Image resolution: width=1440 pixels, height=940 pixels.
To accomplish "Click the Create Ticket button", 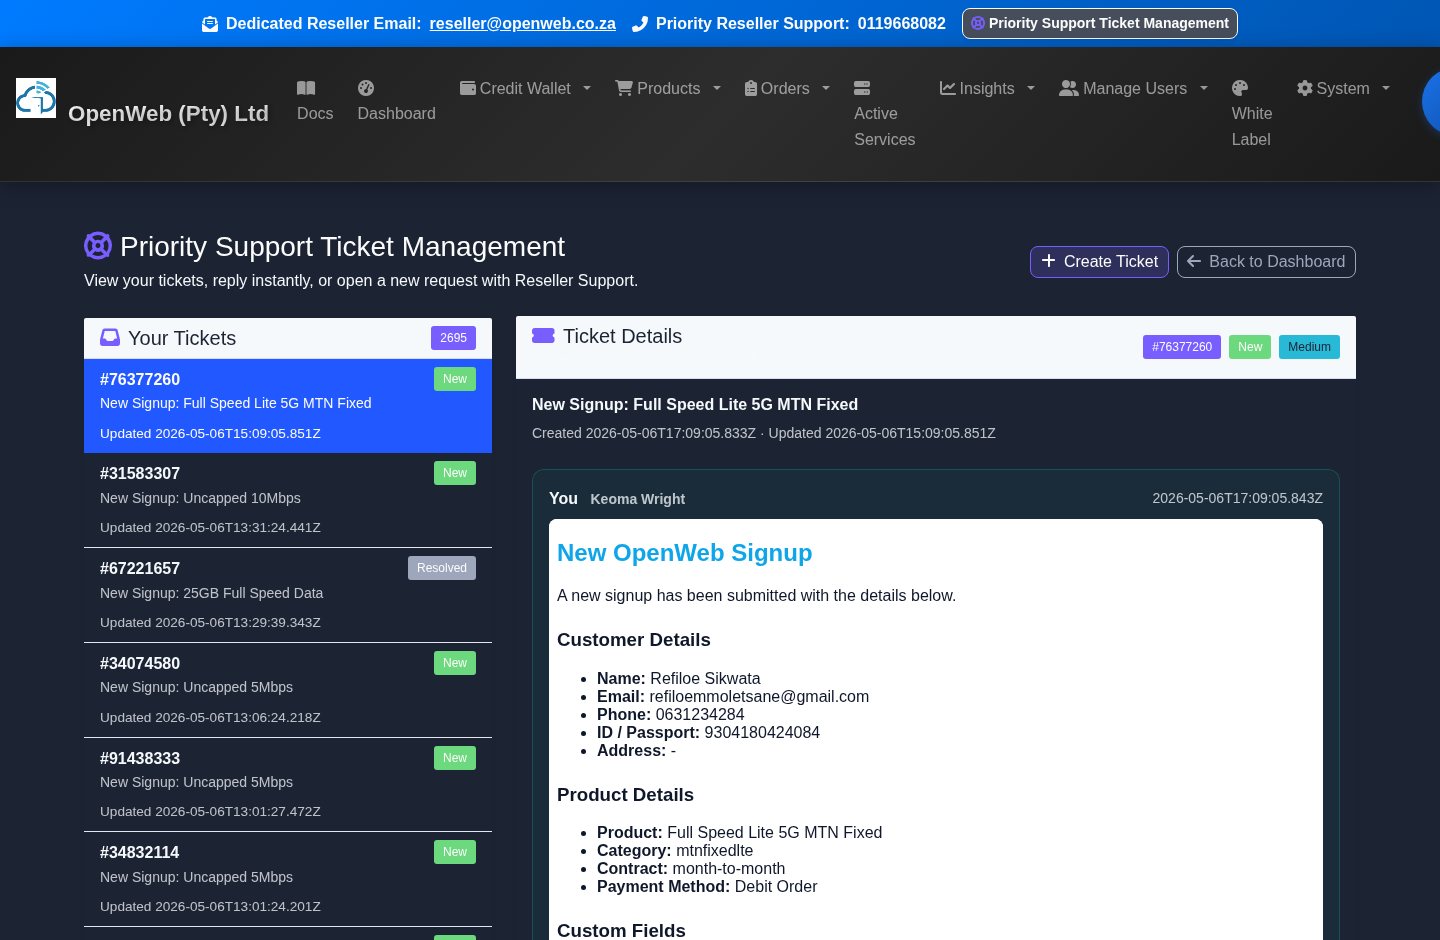I will [x=1099, y=262].
